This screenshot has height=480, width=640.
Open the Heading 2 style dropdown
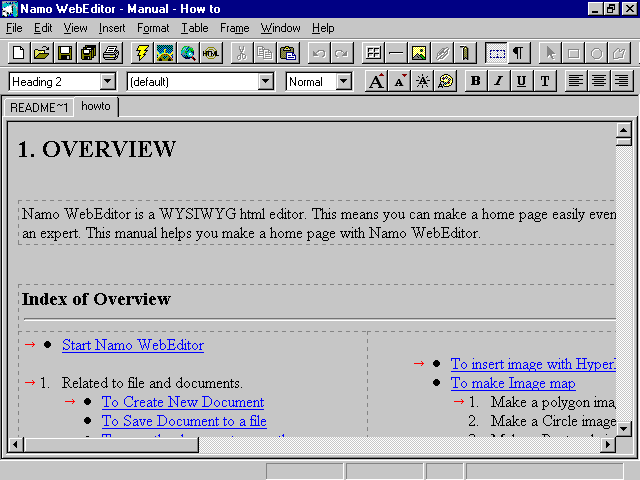coord(108,81)
